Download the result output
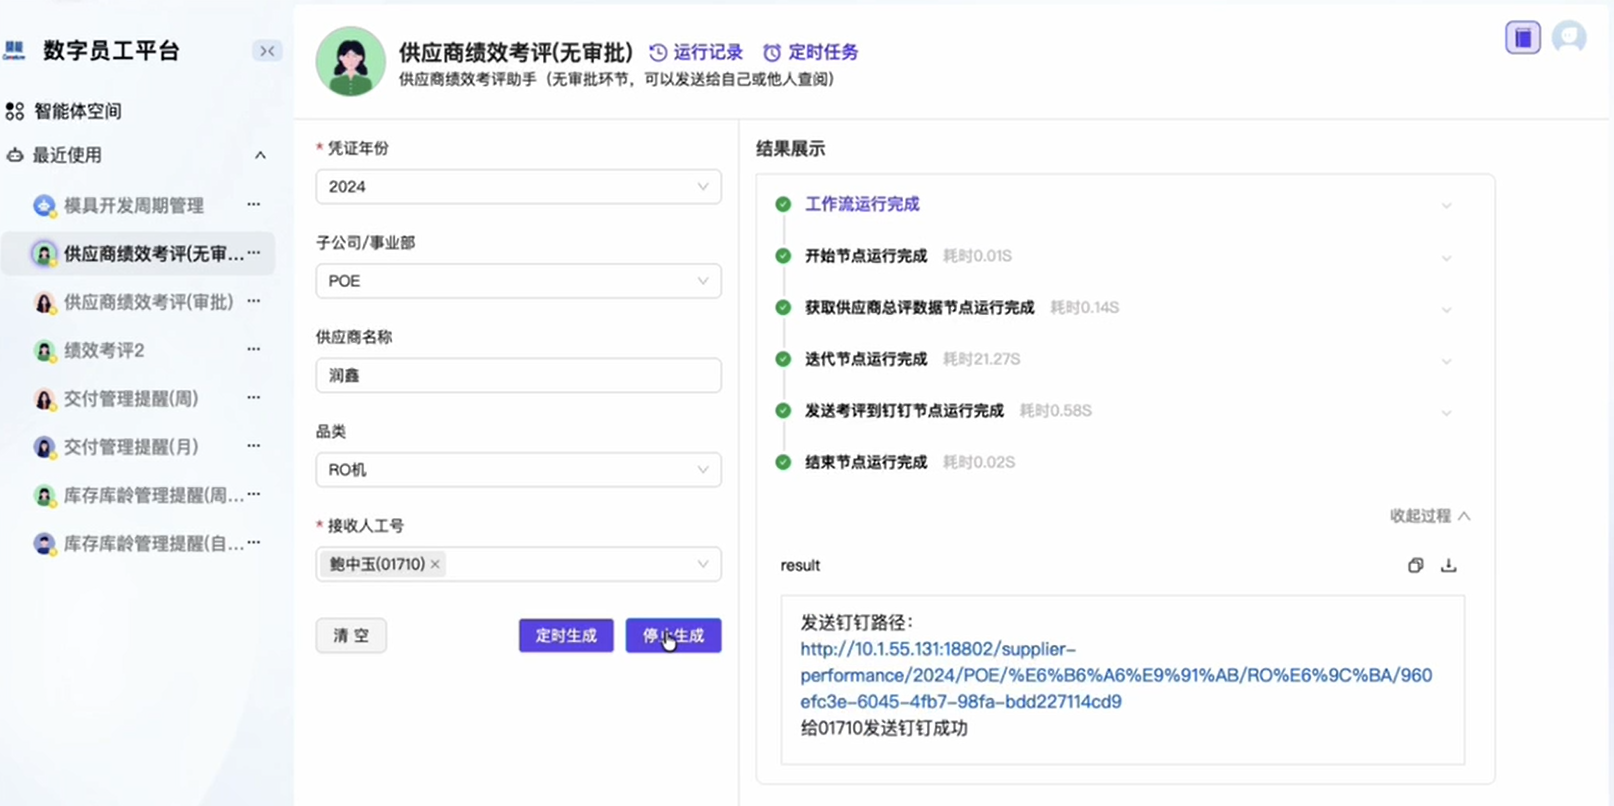 (x=1448, y=566)
